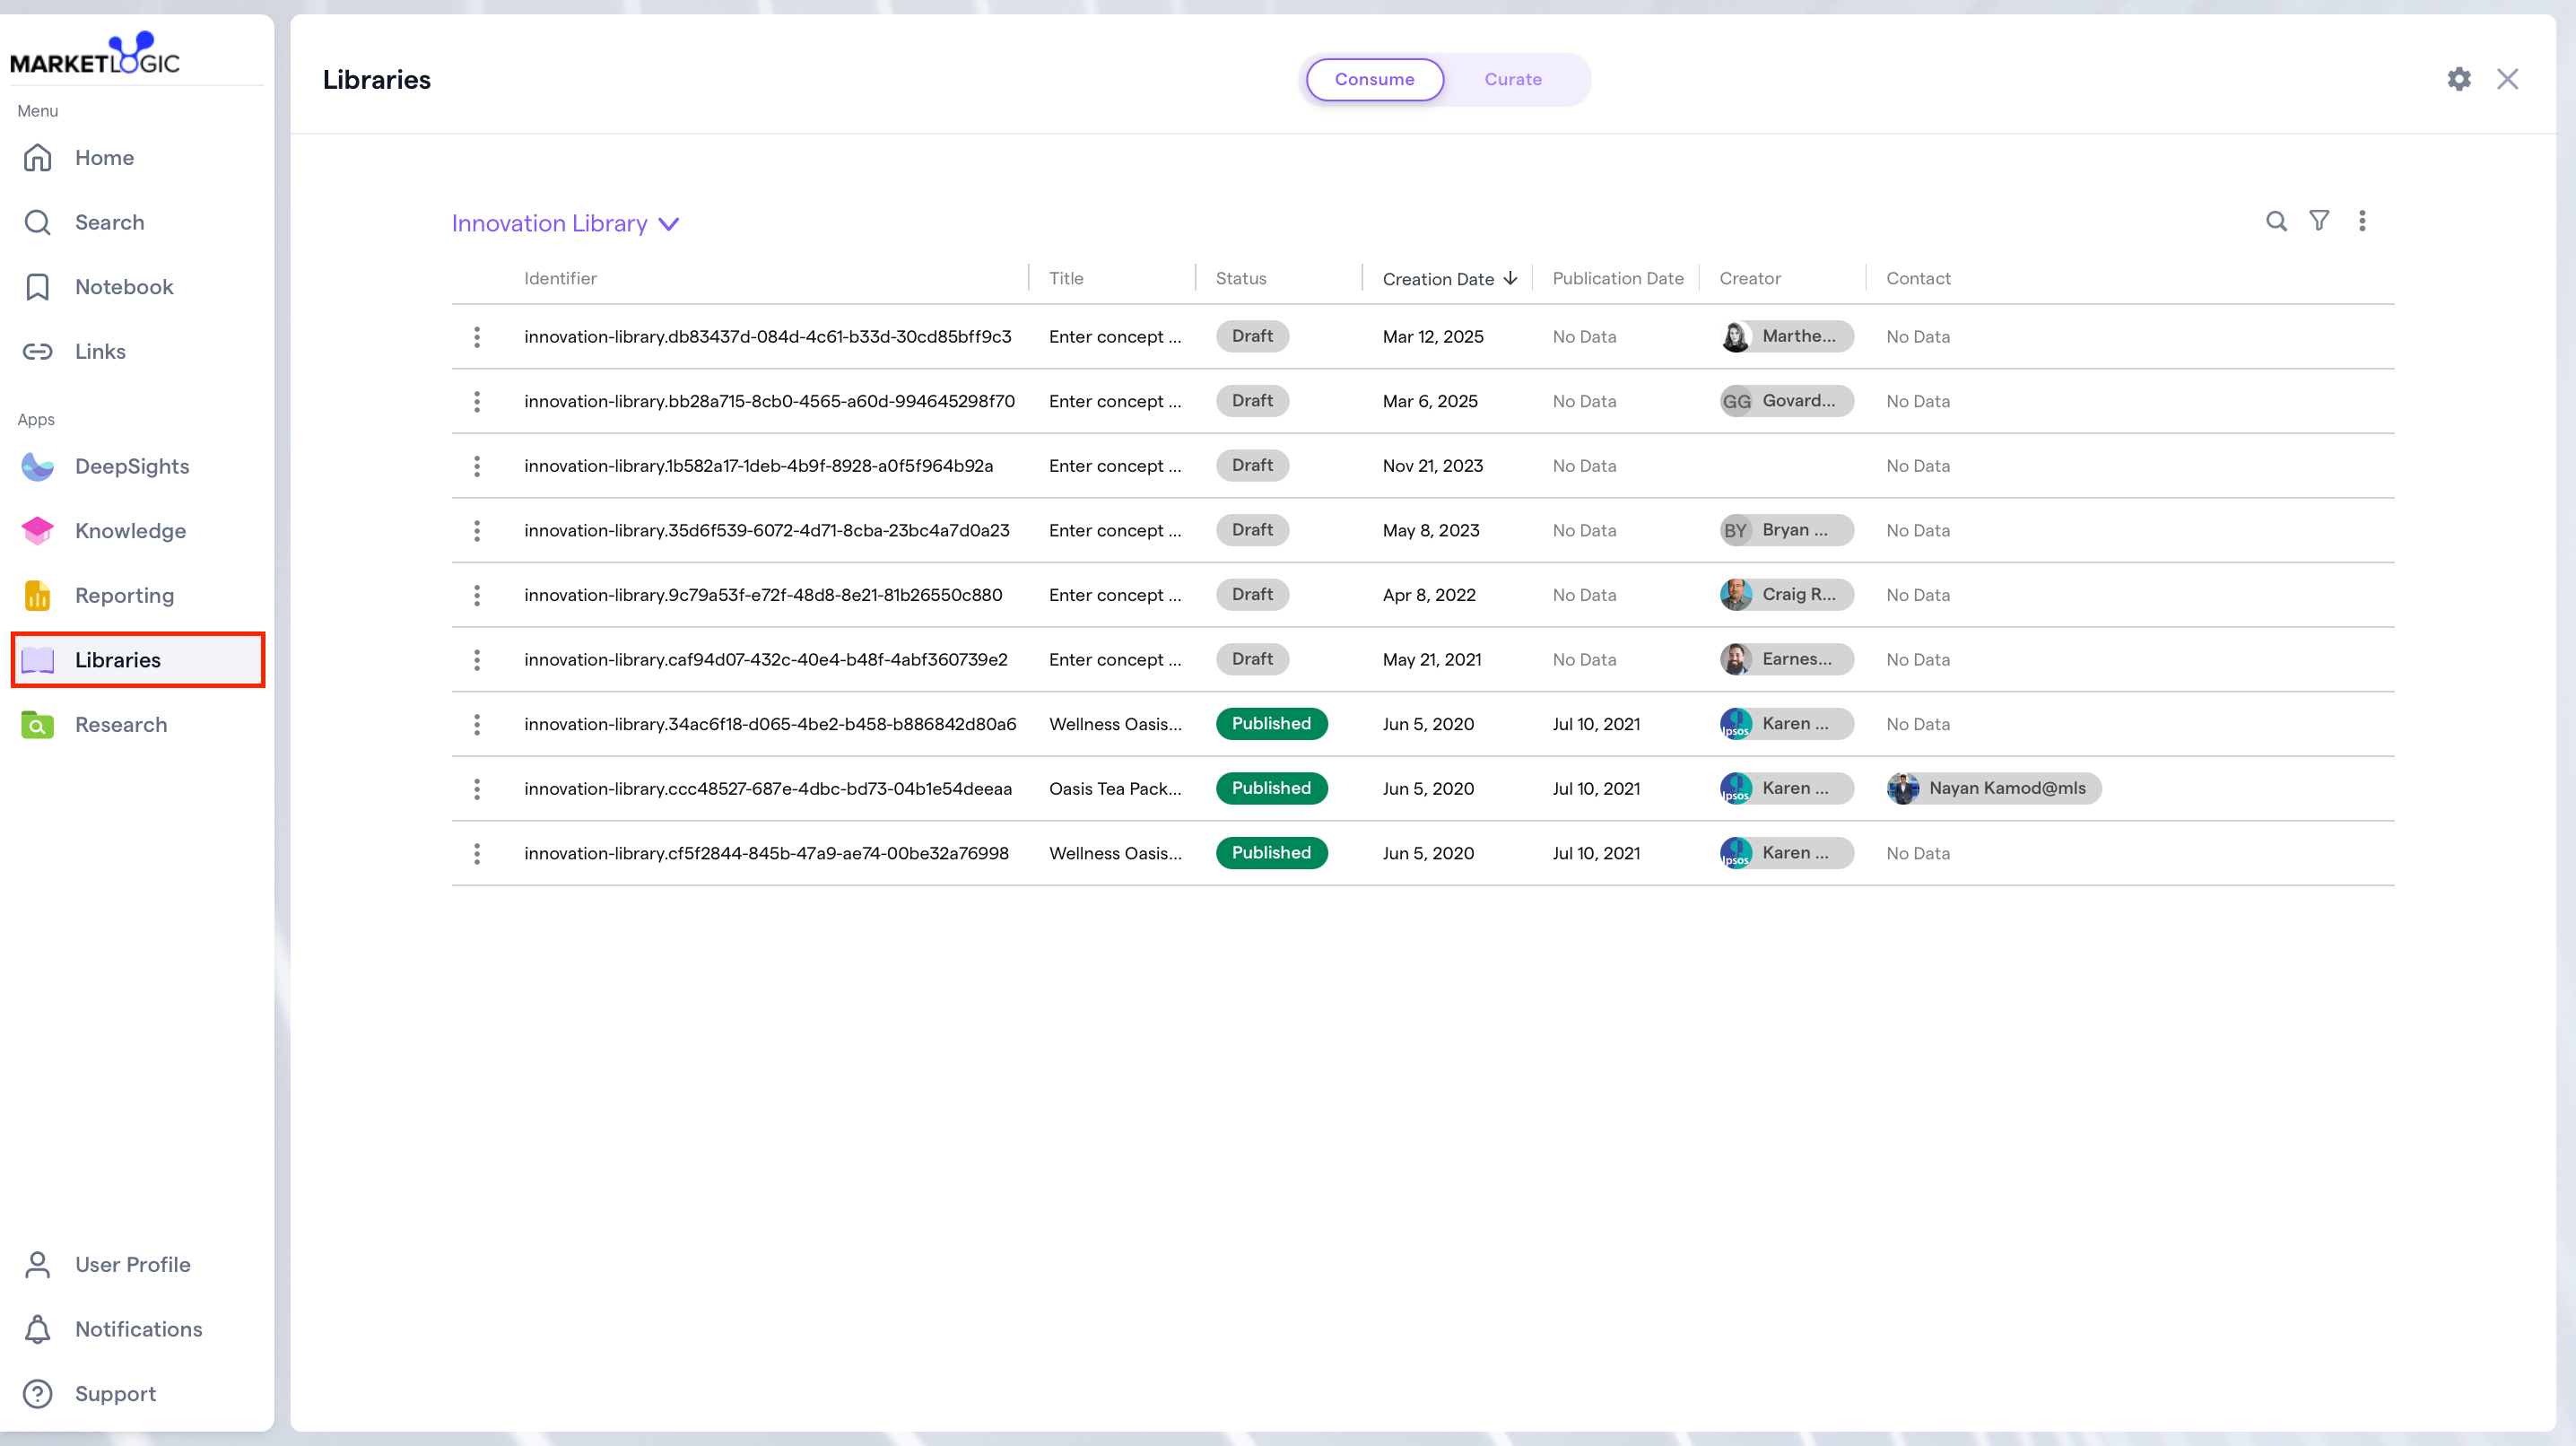Click Karen creator chip in 34ac6f18 row
2576x1446 pixels.
click(1786, 723)
